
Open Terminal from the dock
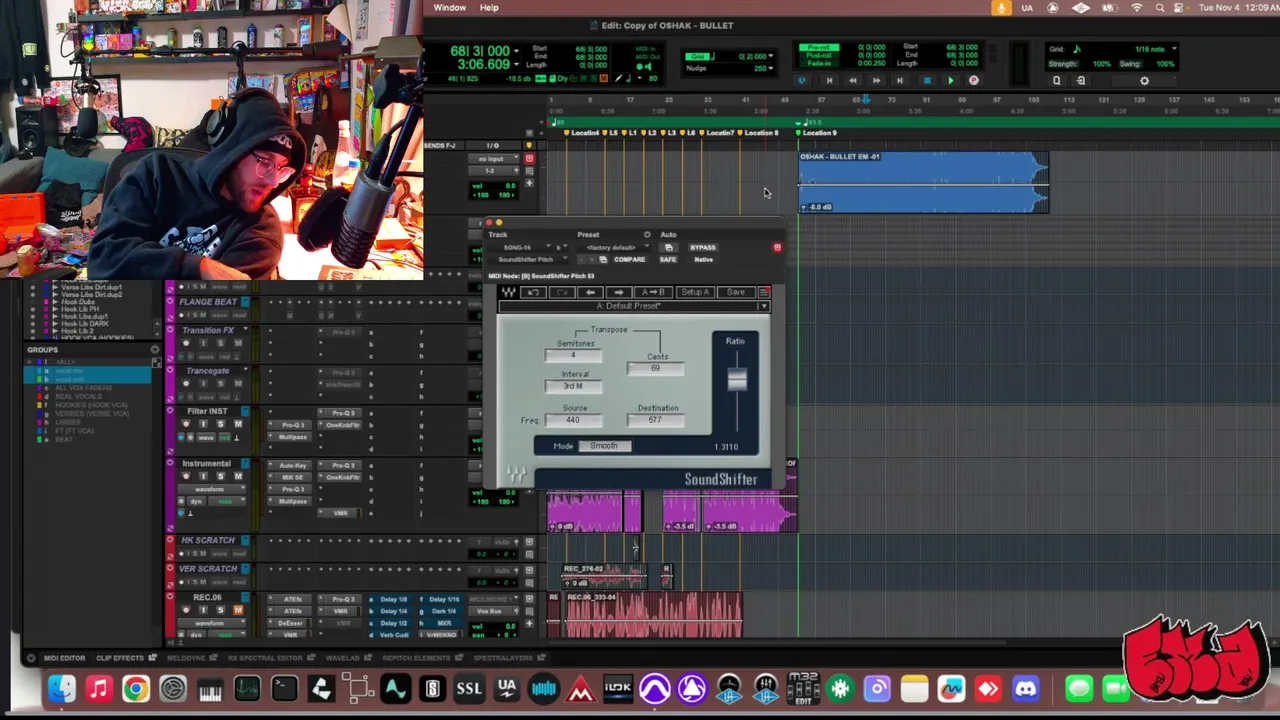coord(284,688)
